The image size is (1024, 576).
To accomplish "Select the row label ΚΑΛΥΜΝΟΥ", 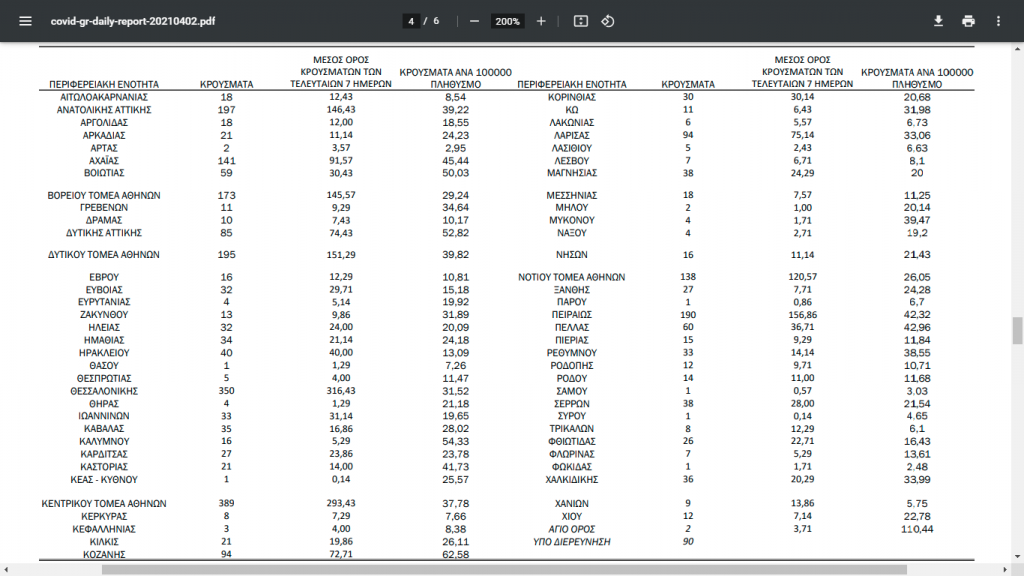I will point(104,441).
